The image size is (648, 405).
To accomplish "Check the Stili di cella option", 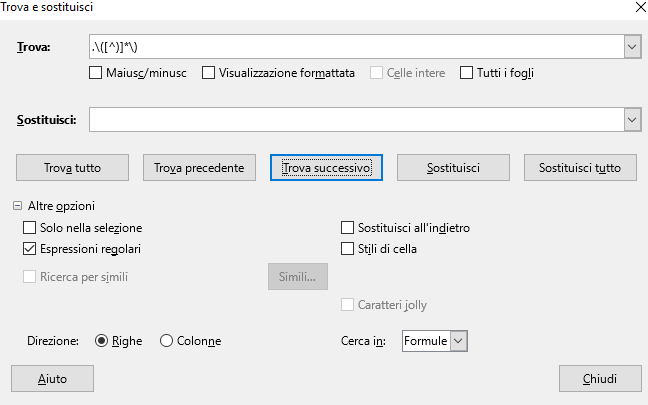I will (x=347, y=249).
